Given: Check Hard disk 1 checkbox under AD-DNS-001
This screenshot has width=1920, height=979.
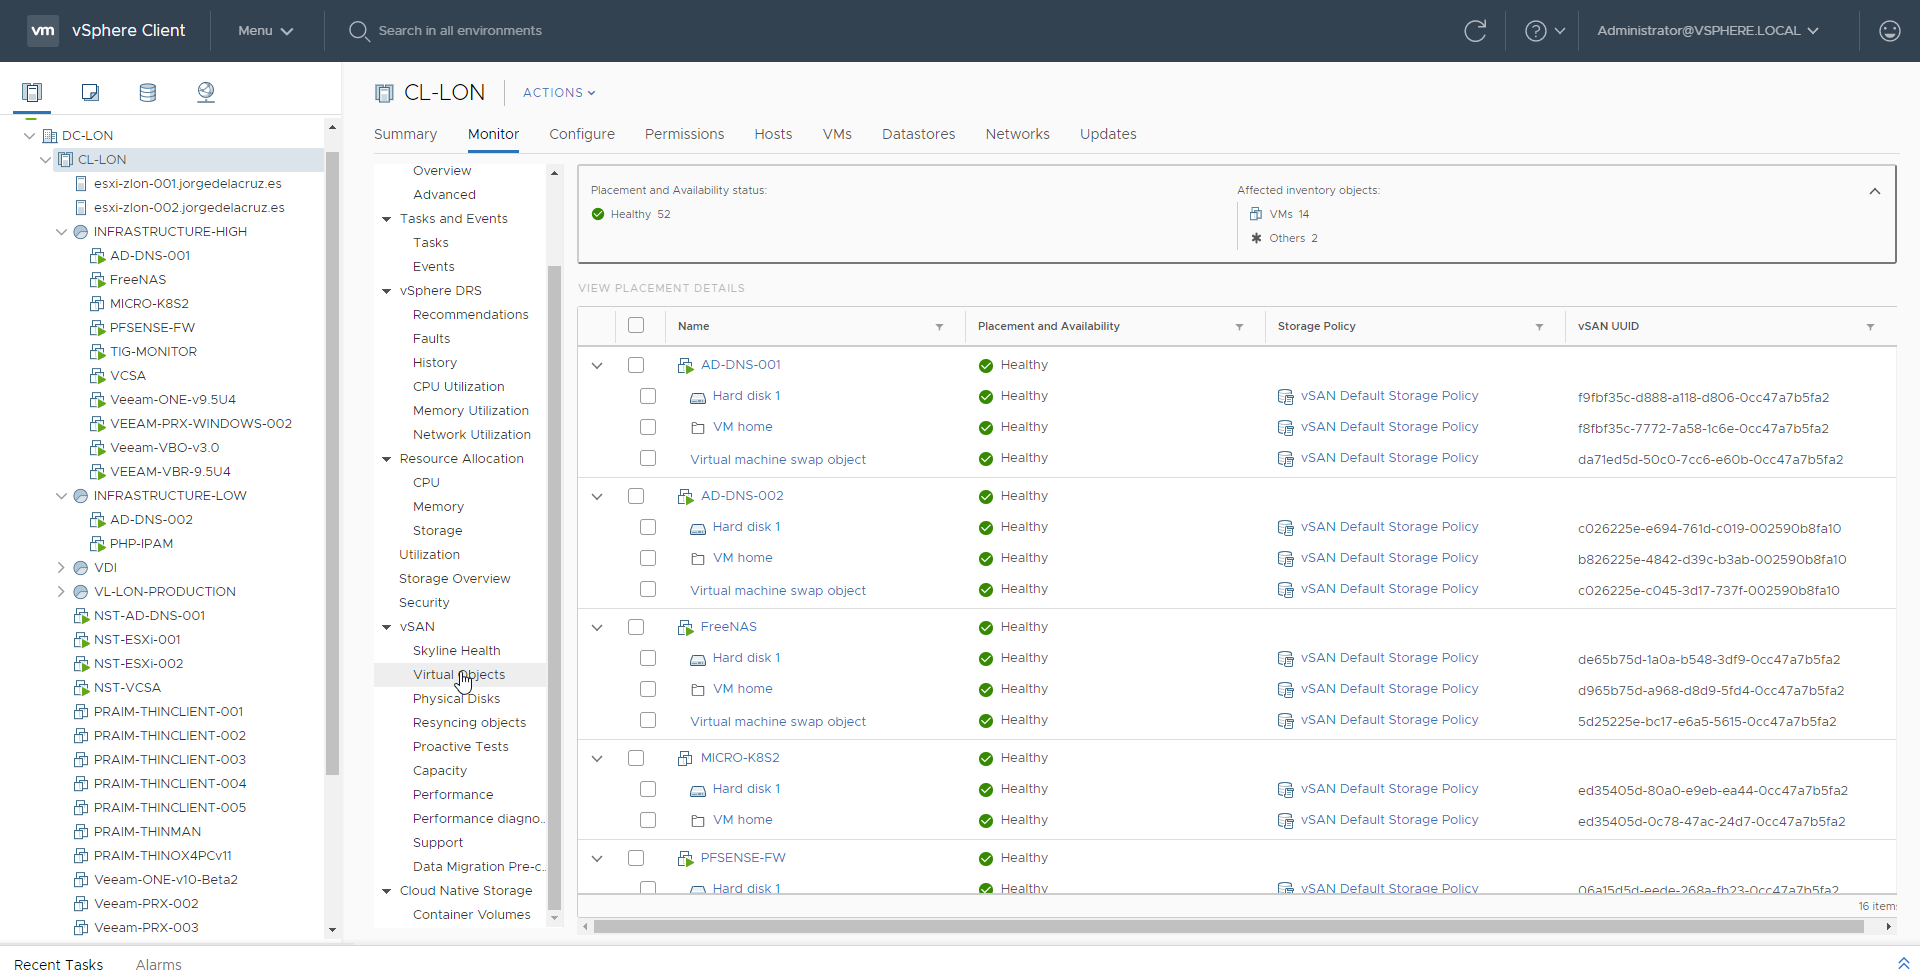Looking at the screenshot, I should [x=648, y=396].
